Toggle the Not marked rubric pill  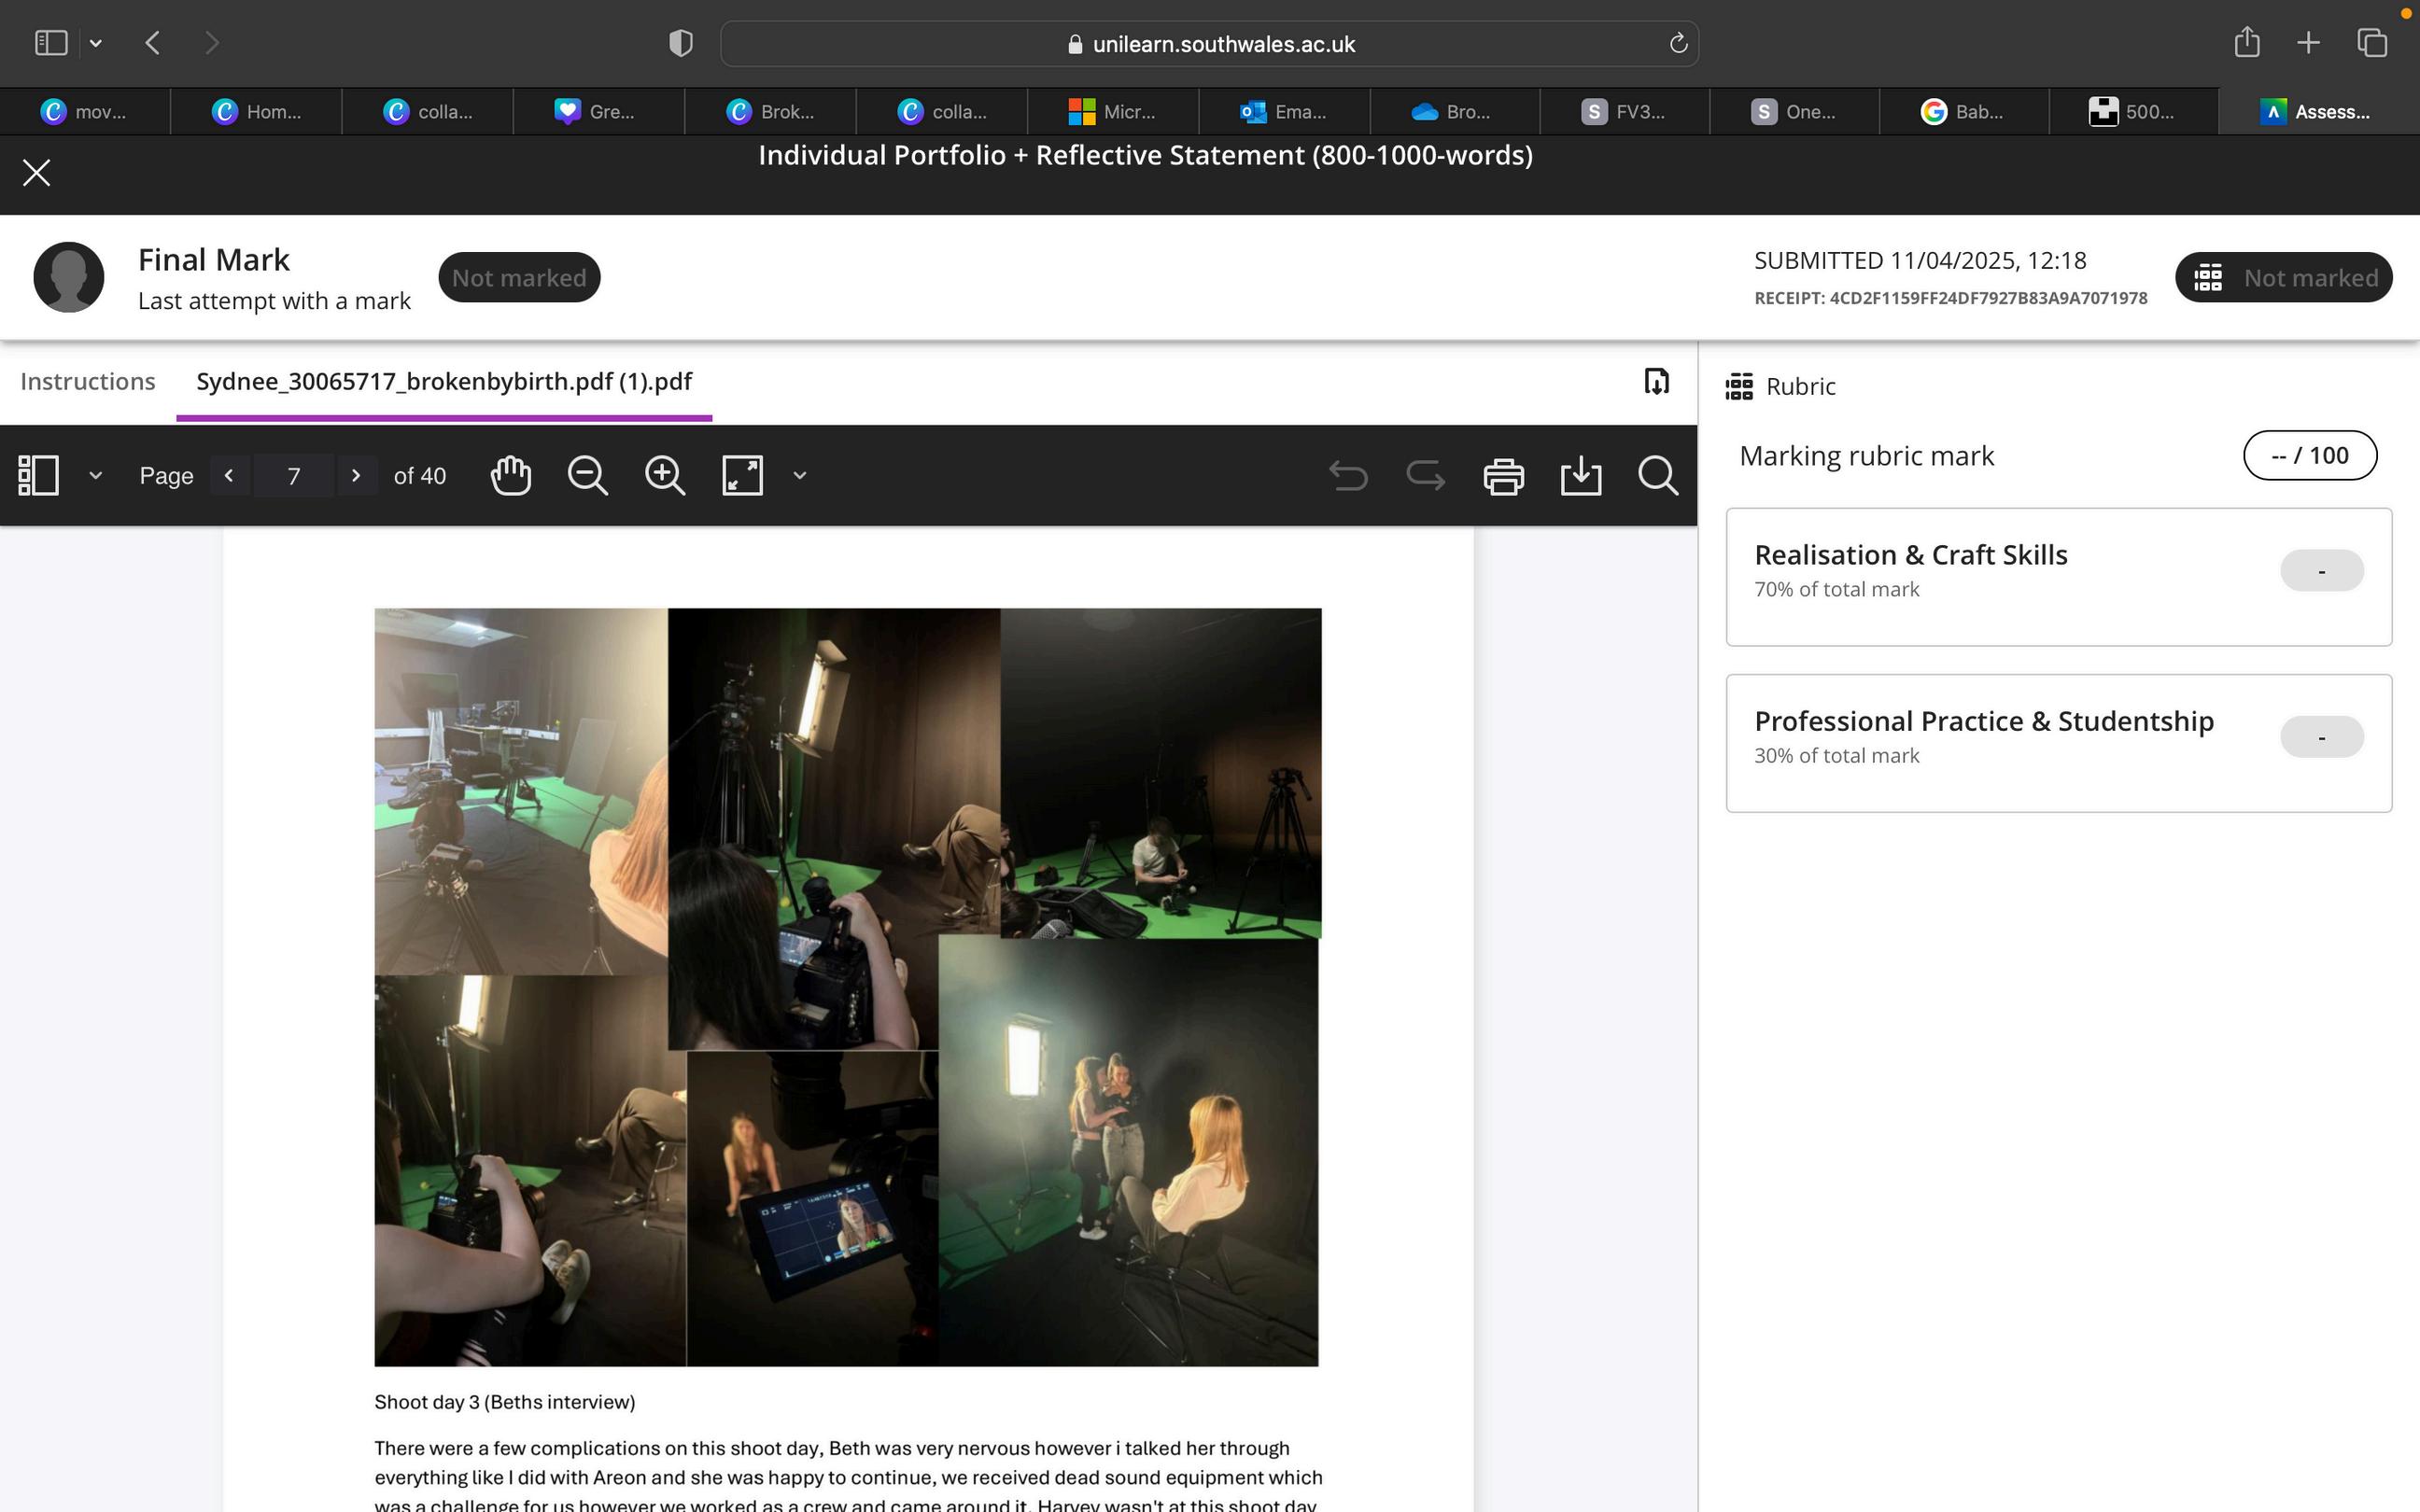(x=2283, y=278)
